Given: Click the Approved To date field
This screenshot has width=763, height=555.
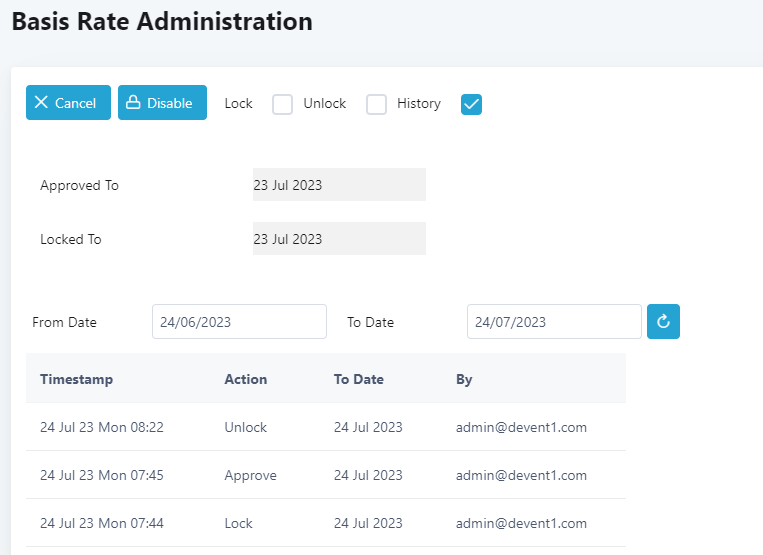Looking at the screenshot, I should click(x=339, y=185).
